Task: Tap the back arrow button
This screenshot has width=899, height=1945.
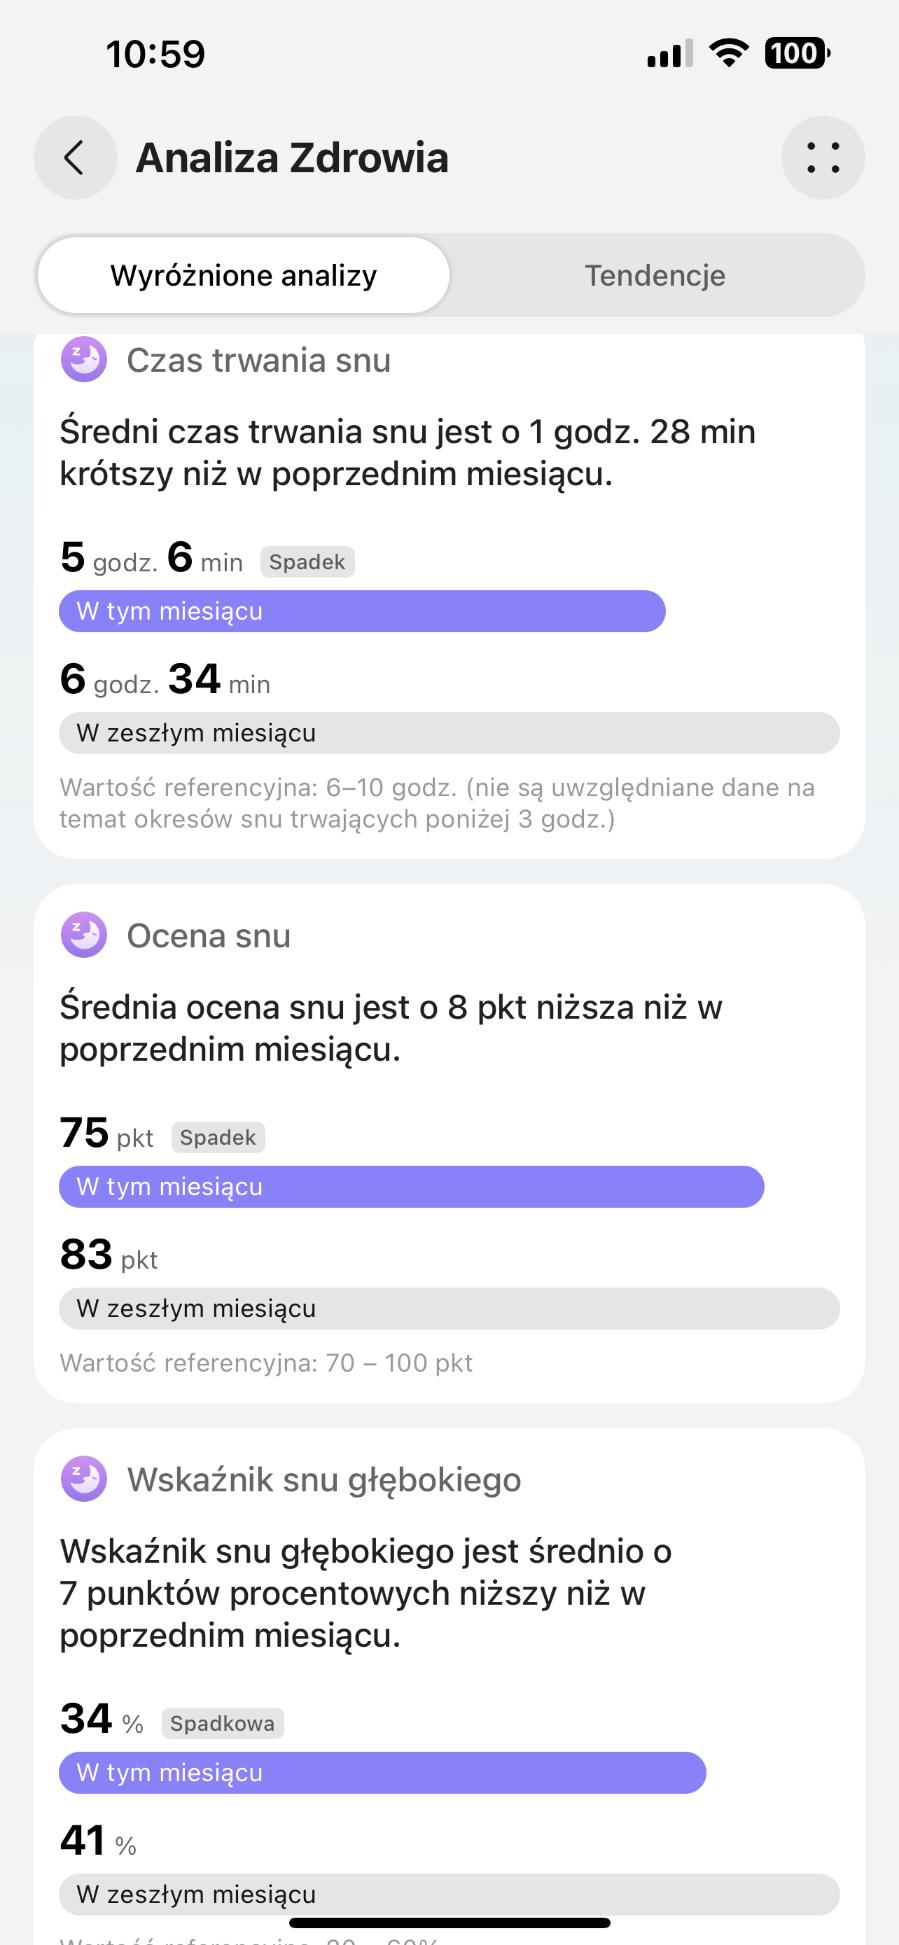Action: pyautogui.click(x=74, y=158)
